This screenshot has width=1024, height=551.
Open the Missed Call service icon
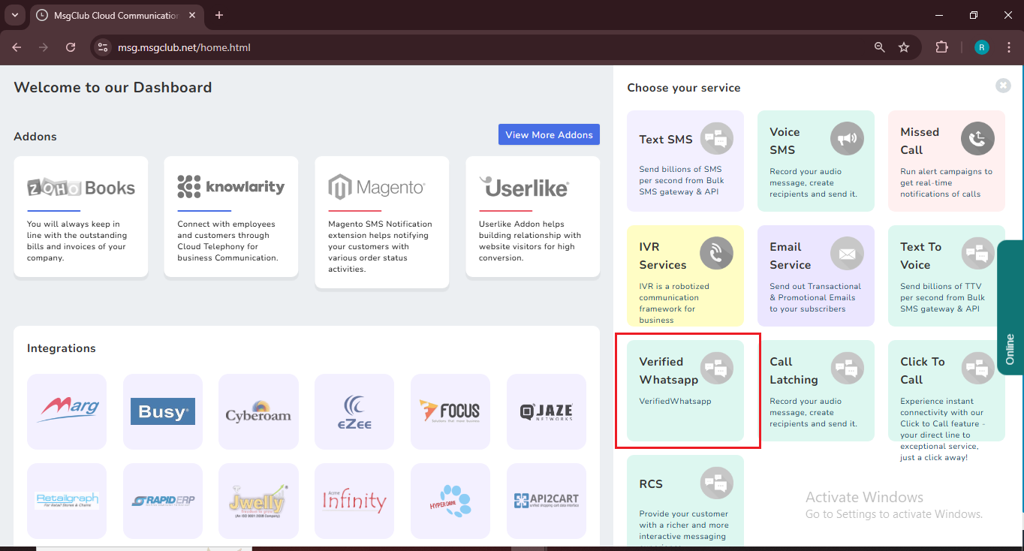point(977,139)
